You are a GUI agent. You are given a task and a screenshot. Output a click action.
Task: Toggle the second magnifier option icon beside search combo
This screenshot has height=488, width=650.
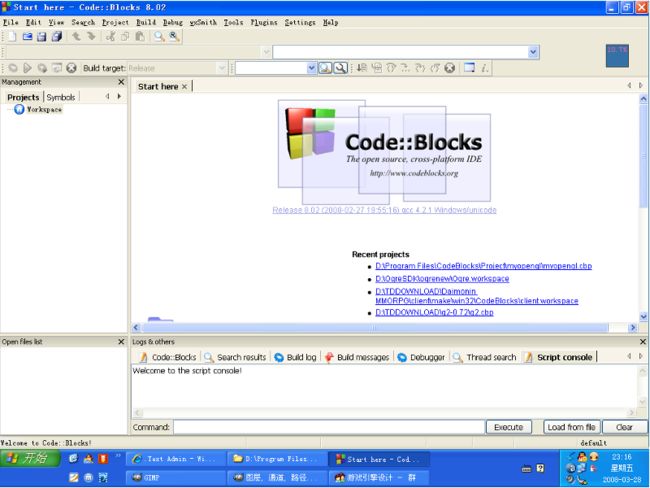[x=340, y=68]
